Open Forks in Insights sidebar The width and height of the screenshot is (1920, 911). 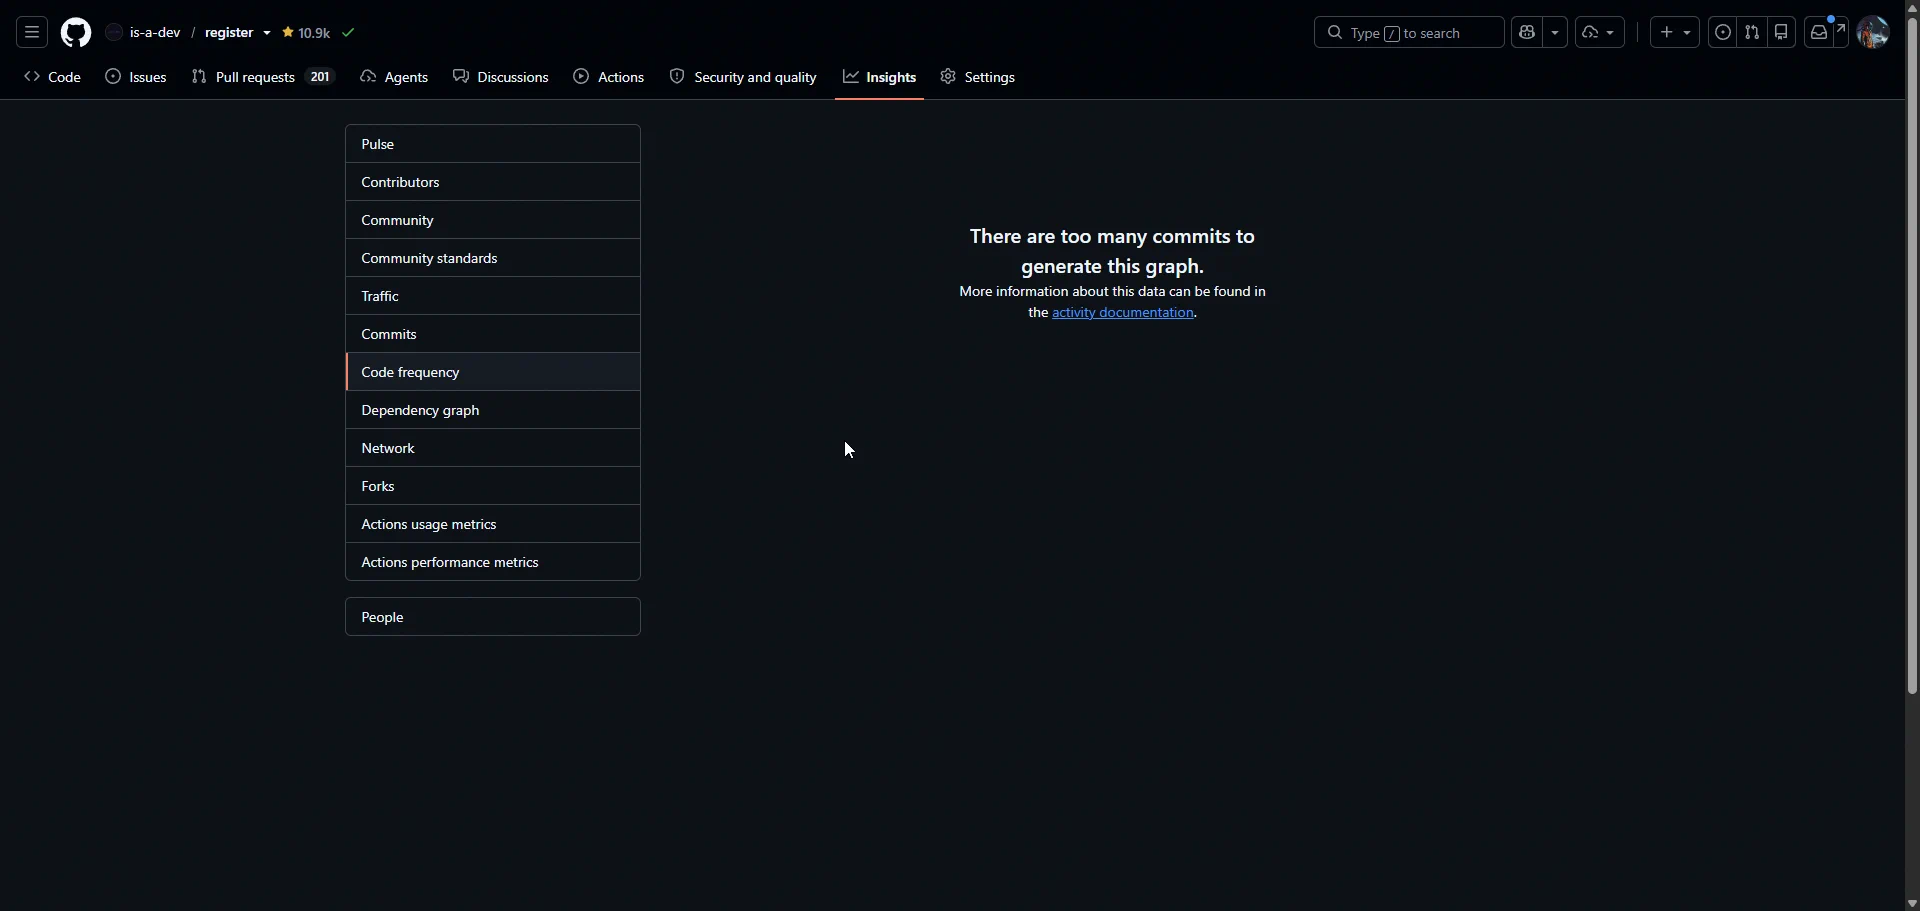pos(493,486)
